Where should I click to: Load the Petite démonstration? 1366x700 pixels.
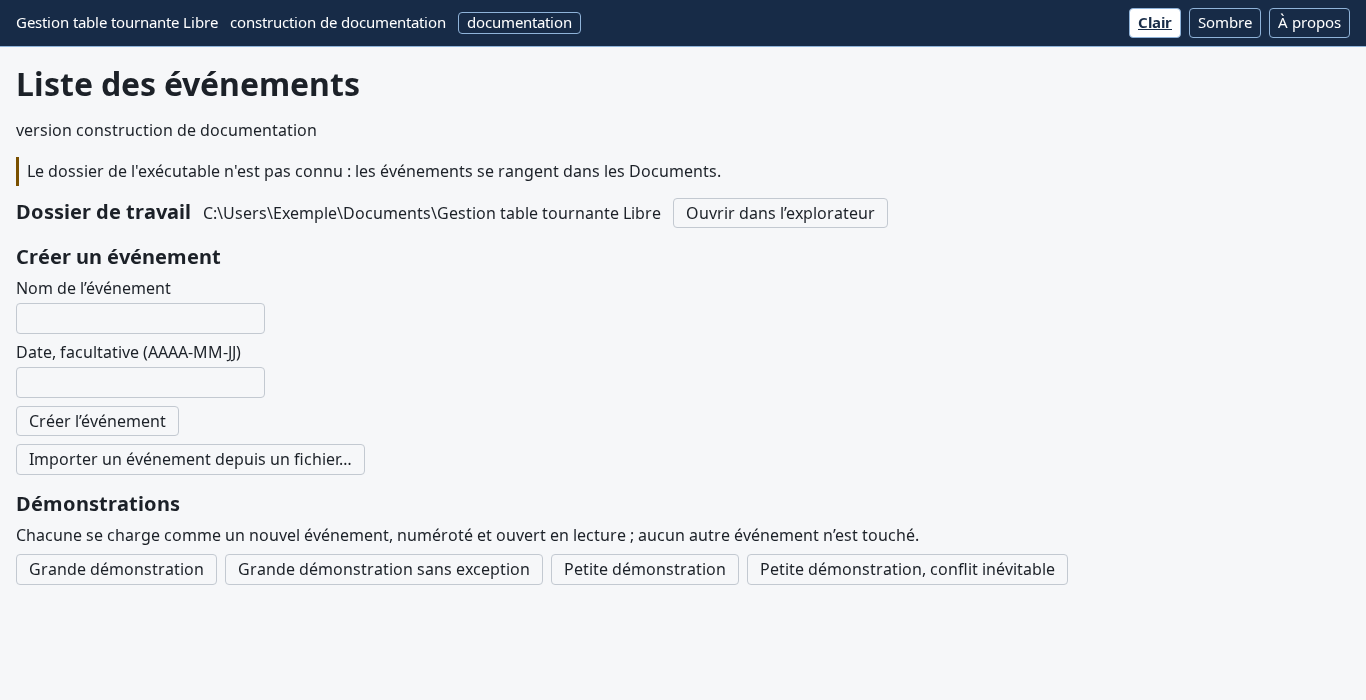tap(645, 570)
